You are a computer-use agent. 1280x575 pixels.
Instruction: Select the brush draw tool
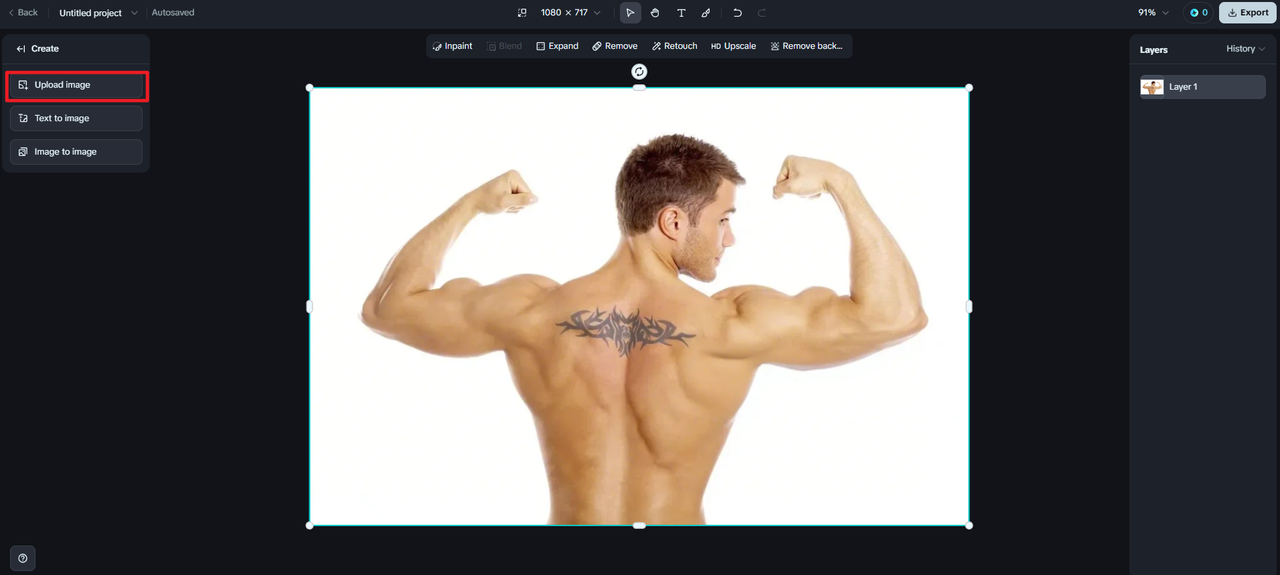click(706, 13)
